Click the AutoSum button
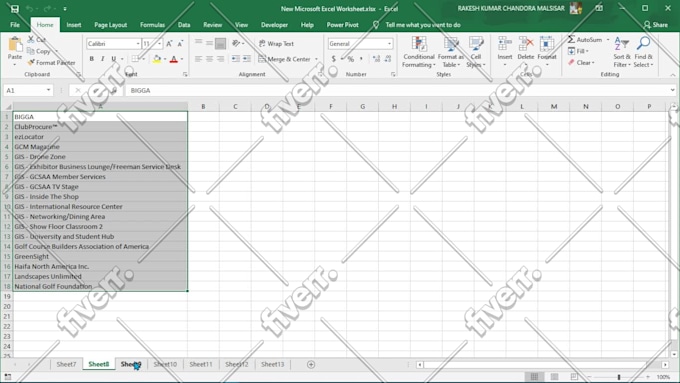Viewport: 680px width, 383px height. pyautogui.click(x=585, y=39)
